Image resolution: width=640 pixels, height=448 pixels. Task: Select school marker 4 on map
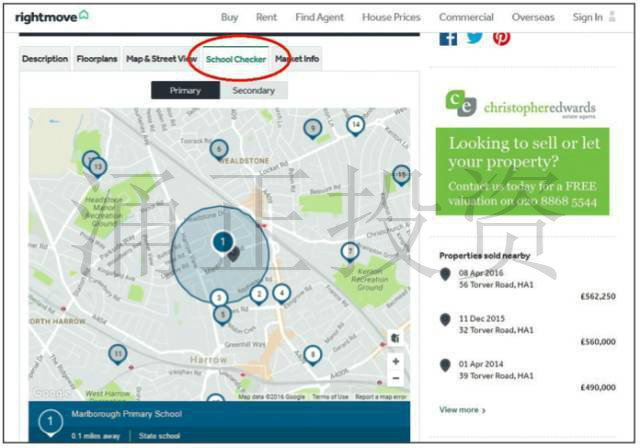coord(281,294)
